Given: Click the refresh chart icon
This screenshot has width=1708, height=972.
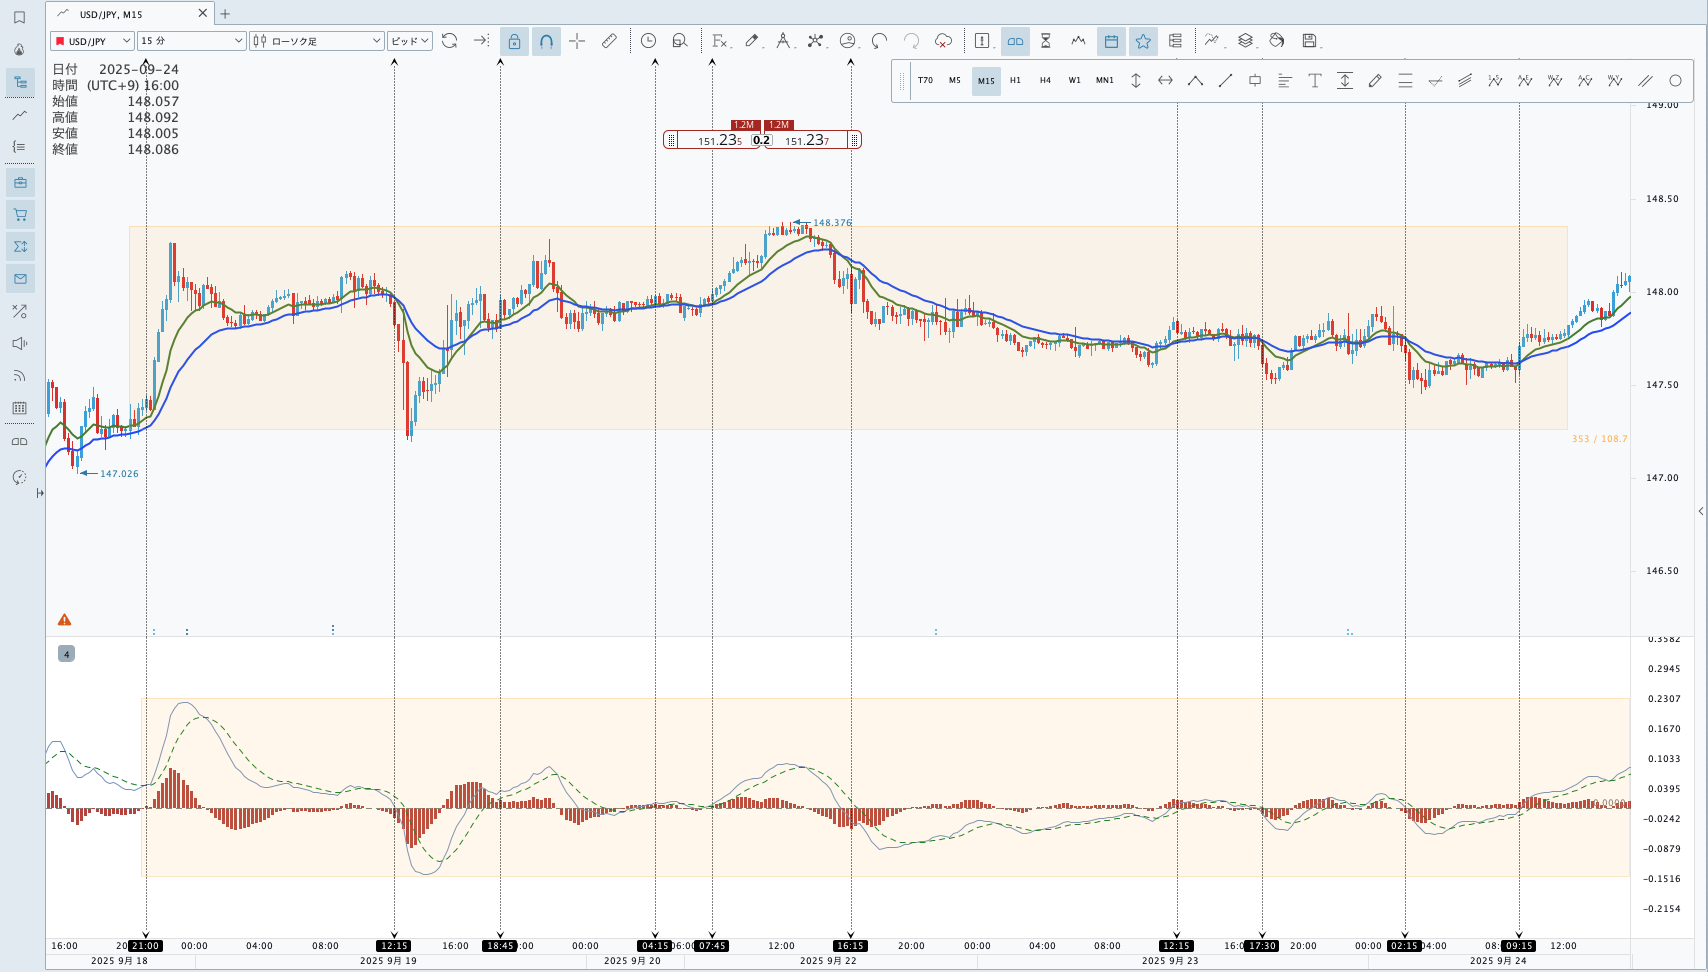Looking at the screenshot, I should 449,41.
